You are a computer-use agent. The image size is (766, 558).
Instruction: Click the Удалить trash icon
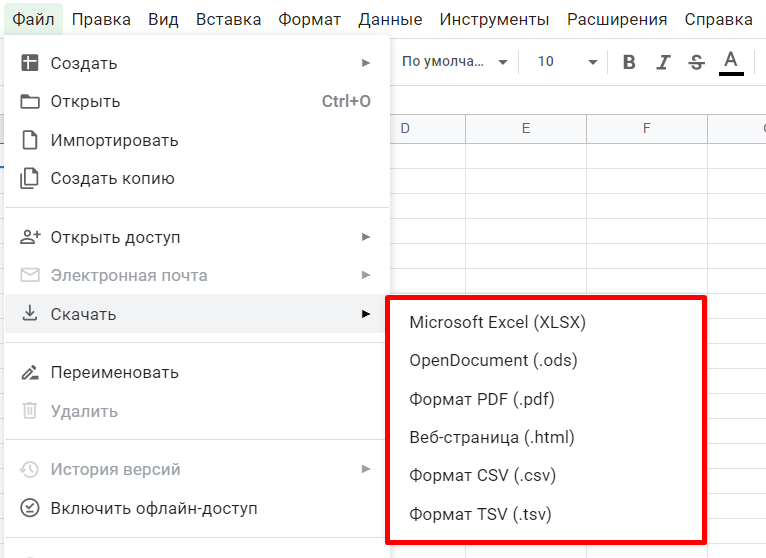[30, 410]
